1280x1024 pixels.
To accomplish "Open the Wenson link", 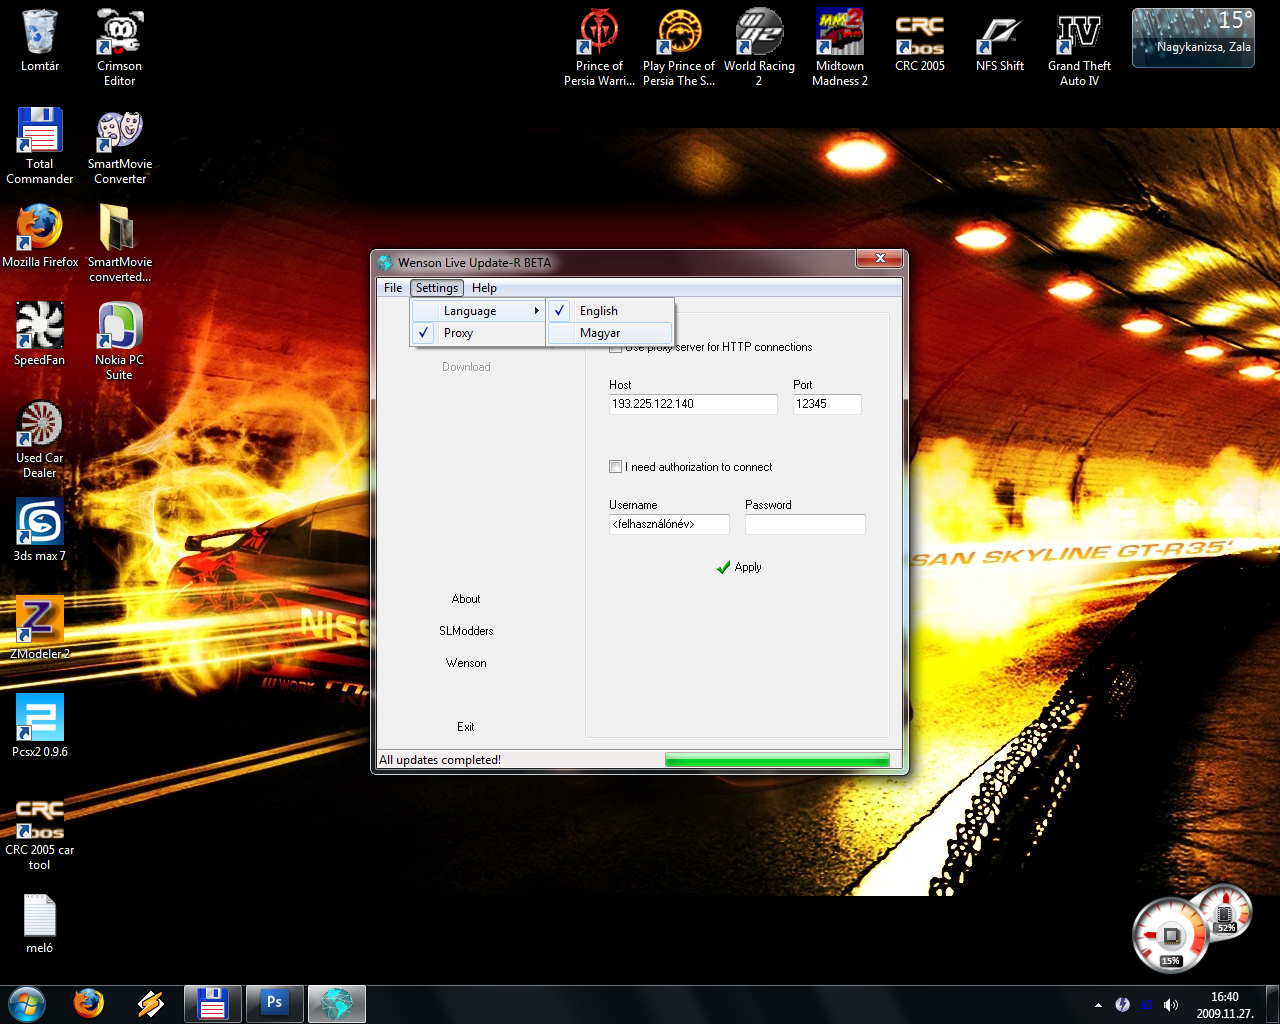I will click(x=466, y=663).
